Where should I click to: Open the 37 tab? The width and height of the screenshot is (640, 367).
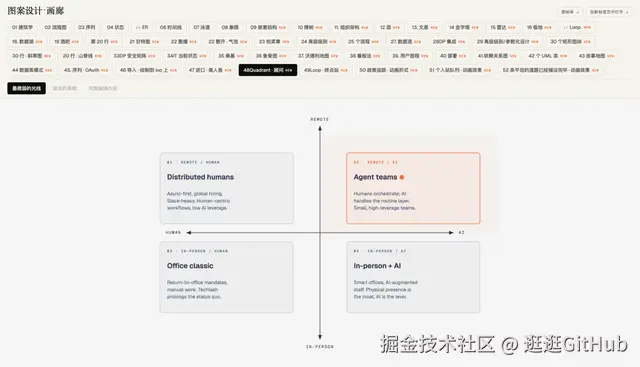pyautogui.click(x=318, y=56)
